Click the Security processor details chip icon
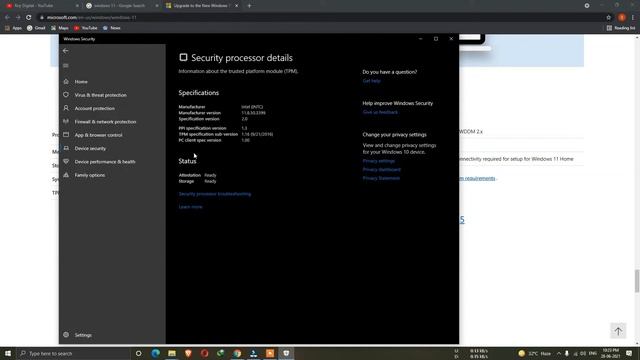The height and width of the screenshot is (360, 640). (x=183, y=58)
